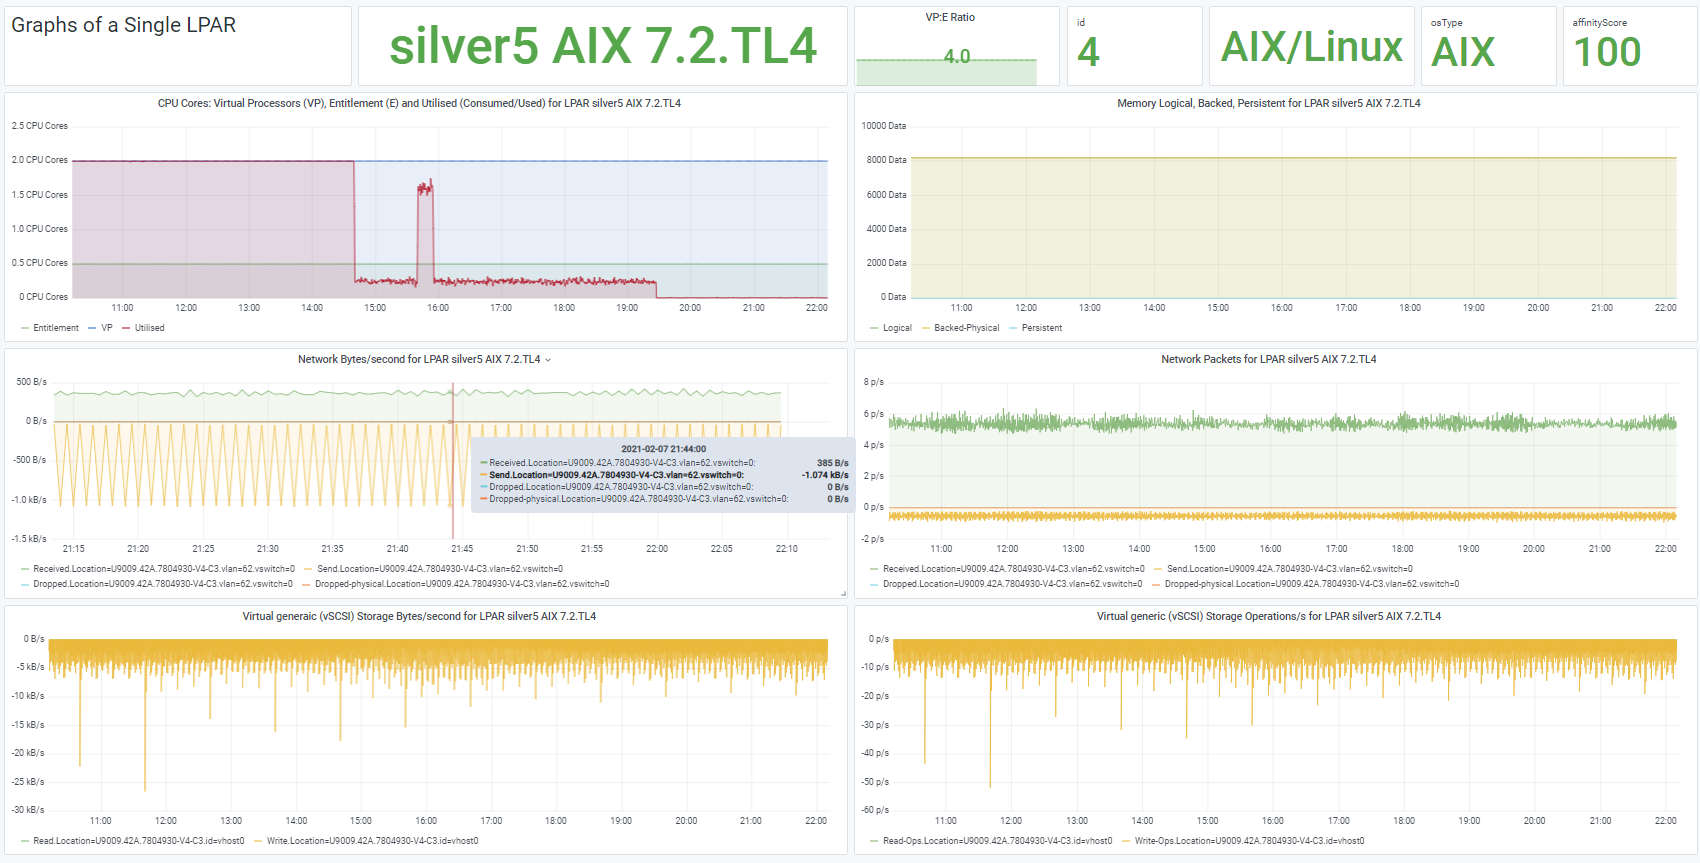1700x863 pixels.
Task: Click the -25 kB/s axis label on Storage Bytes chart
Action: click(28, 782)
